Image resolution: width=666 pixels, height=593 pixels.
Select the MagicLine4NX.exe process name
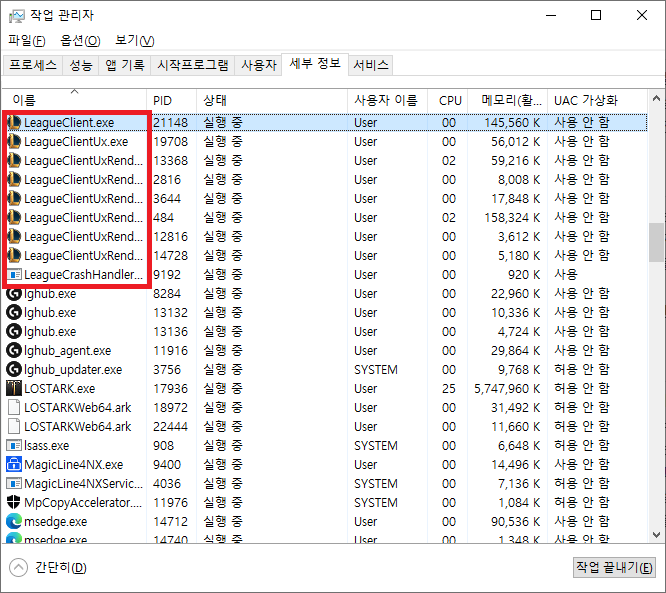coord(73,465)
